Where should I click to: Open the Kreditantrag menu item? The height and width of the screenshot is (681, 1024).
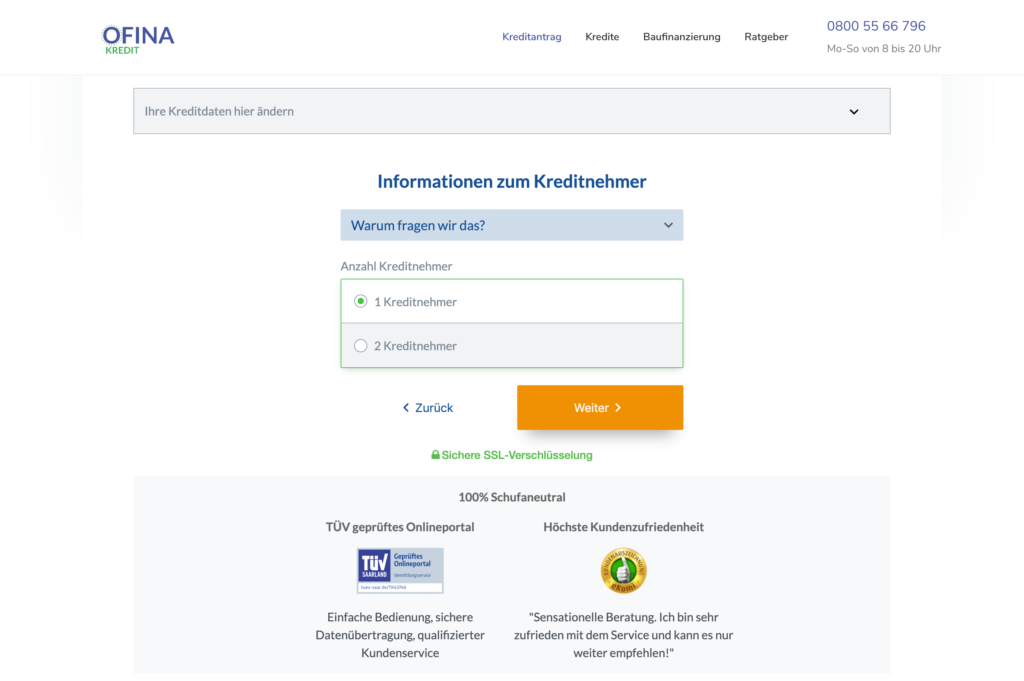point(532,37)
